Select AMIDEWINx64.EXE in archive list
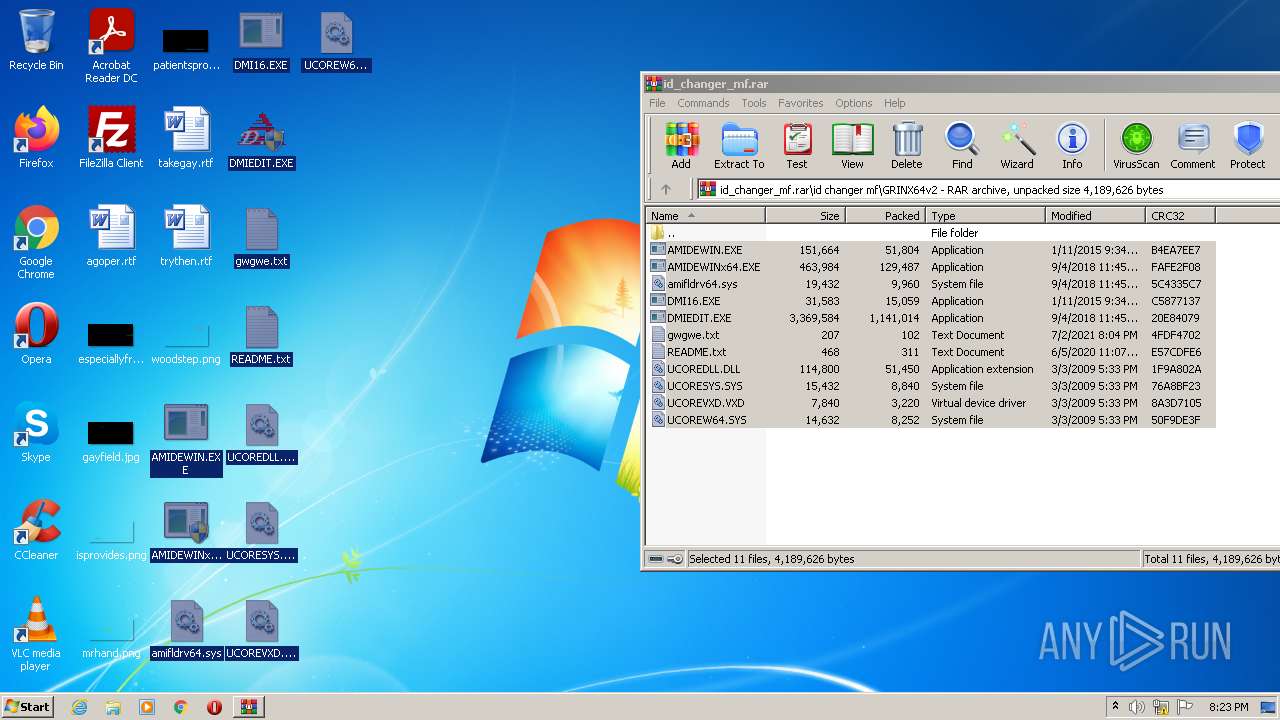Image resolution: width=1280 pixels, height=720 pixels. click(x=931, y=267)
